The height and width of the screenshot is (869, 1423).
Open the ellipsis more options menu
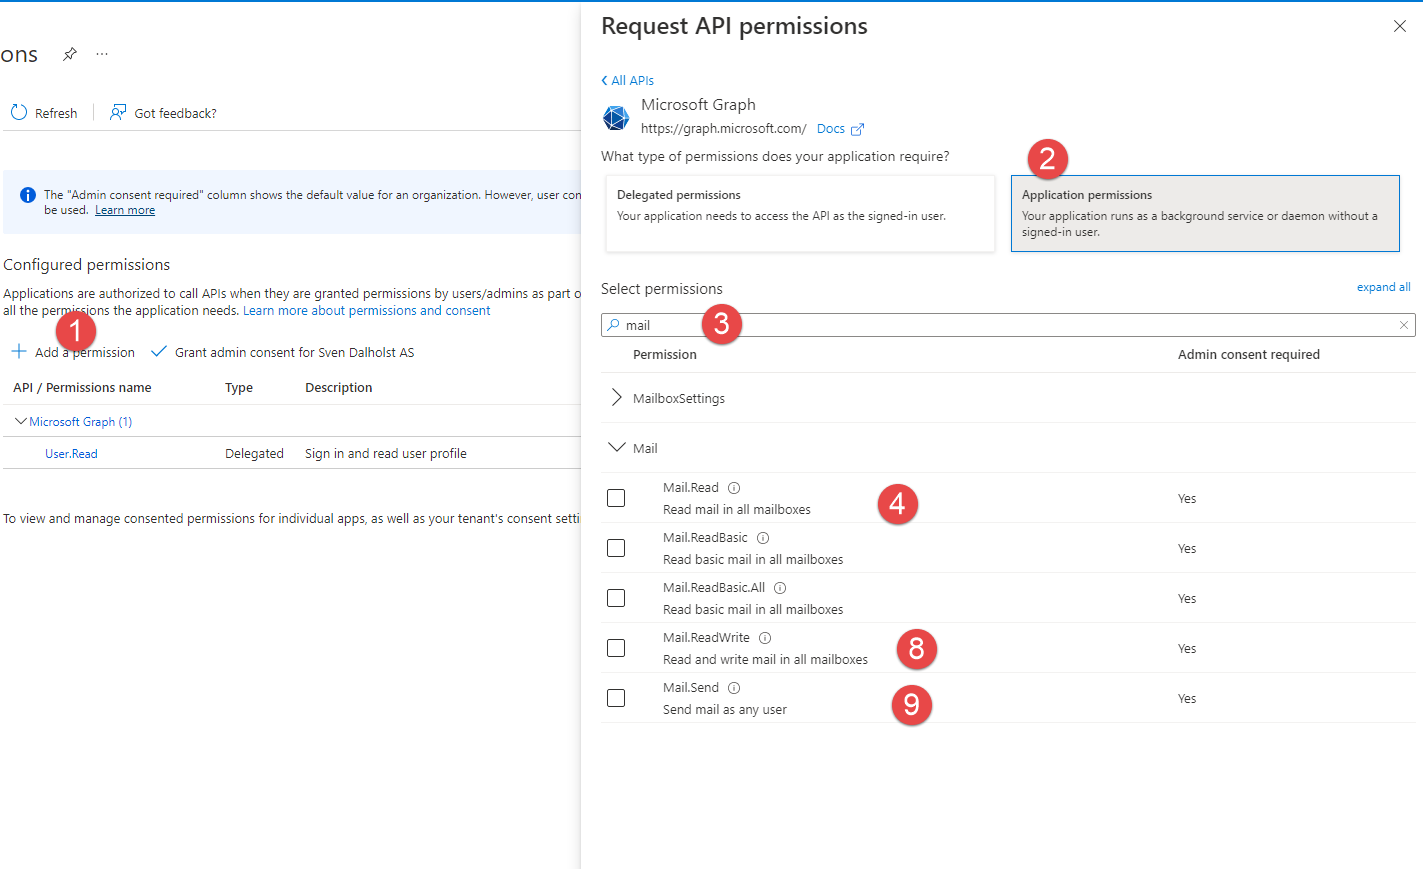click(102, 54)
